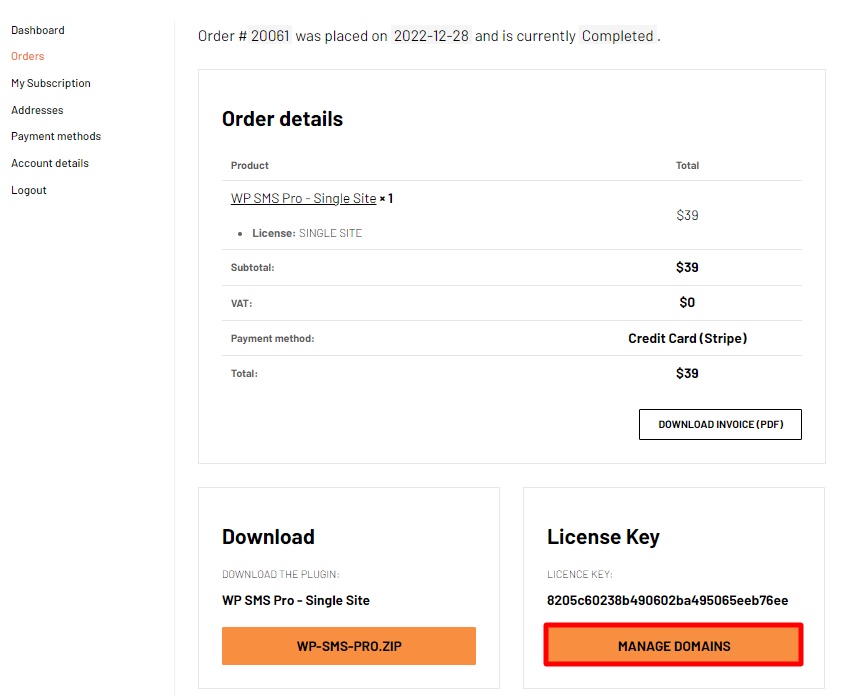Click the order date 2022-12-28
This screenshot has width=853, height=696.
click(x=431, y=36)
